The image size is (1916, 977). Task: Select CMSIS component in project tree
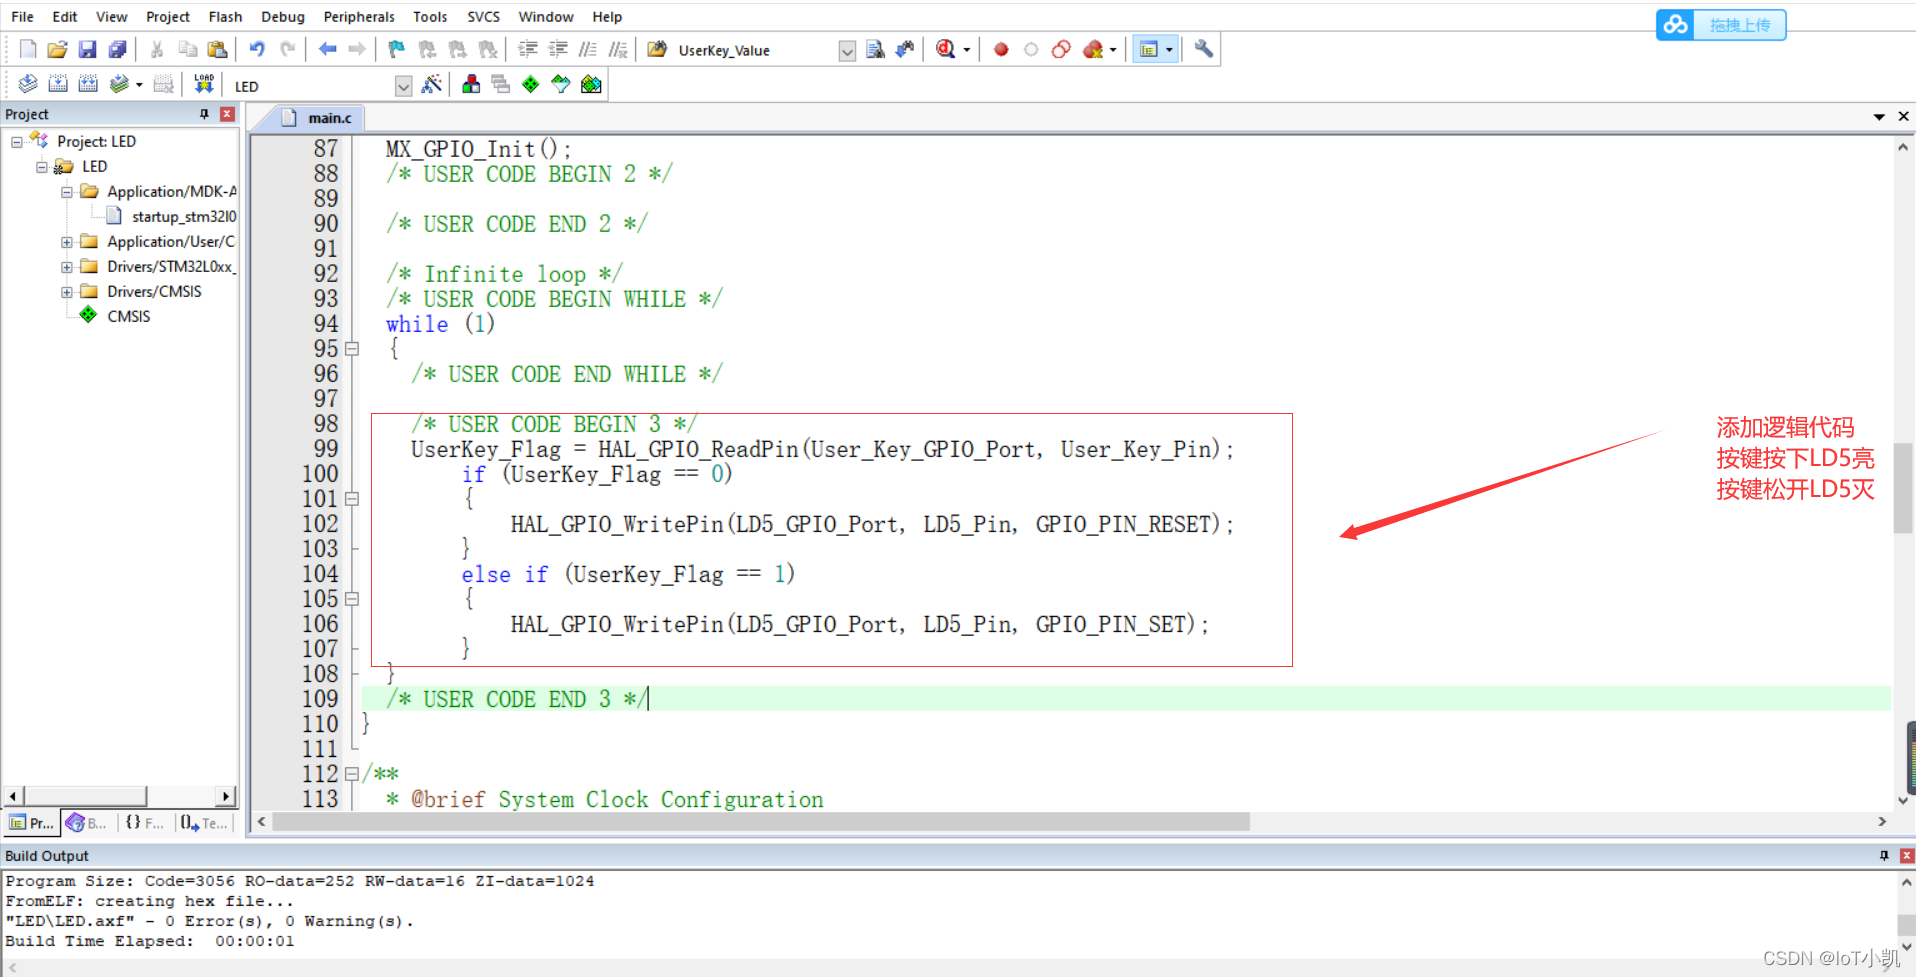(128, 316)
